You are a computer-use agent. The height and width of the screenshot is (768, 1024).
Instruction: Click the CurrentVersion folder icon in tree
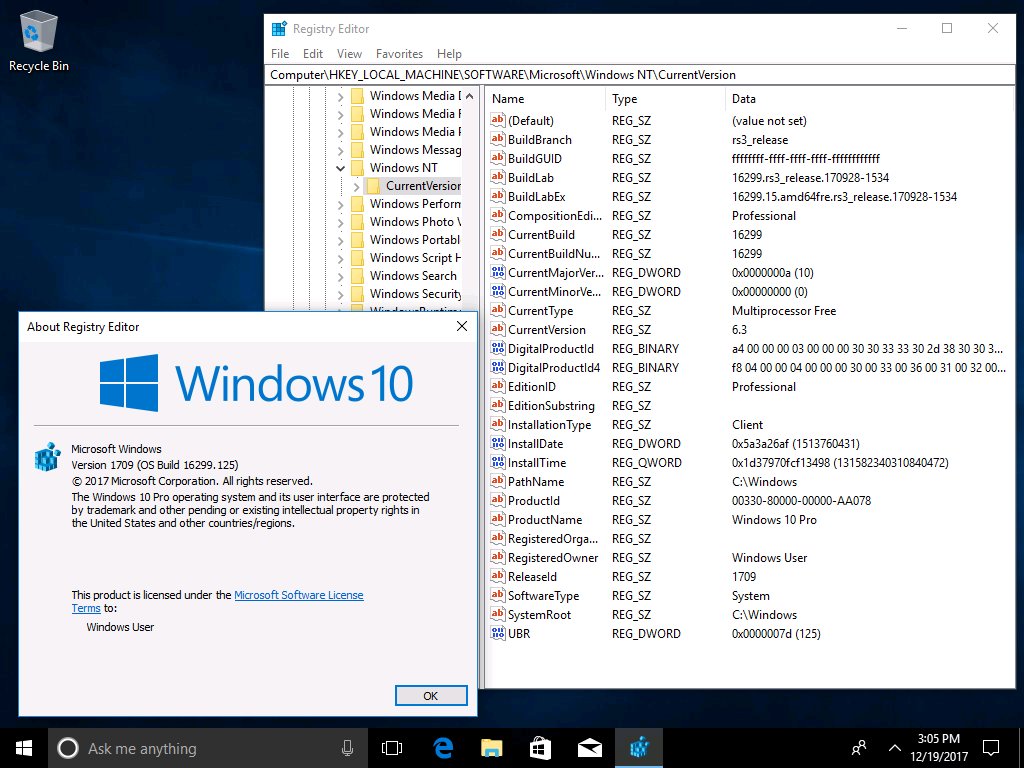374,185
